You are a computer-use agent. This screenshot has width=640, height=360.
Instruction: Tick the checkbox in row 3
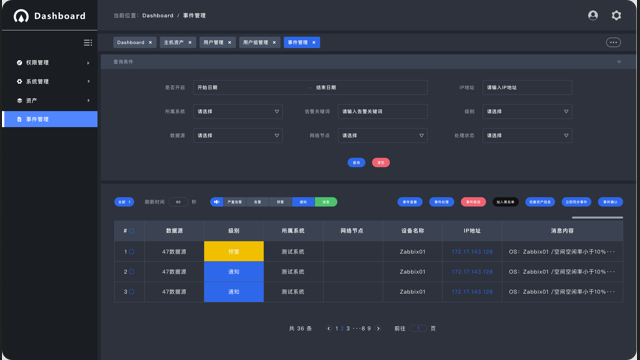(131, 291)
